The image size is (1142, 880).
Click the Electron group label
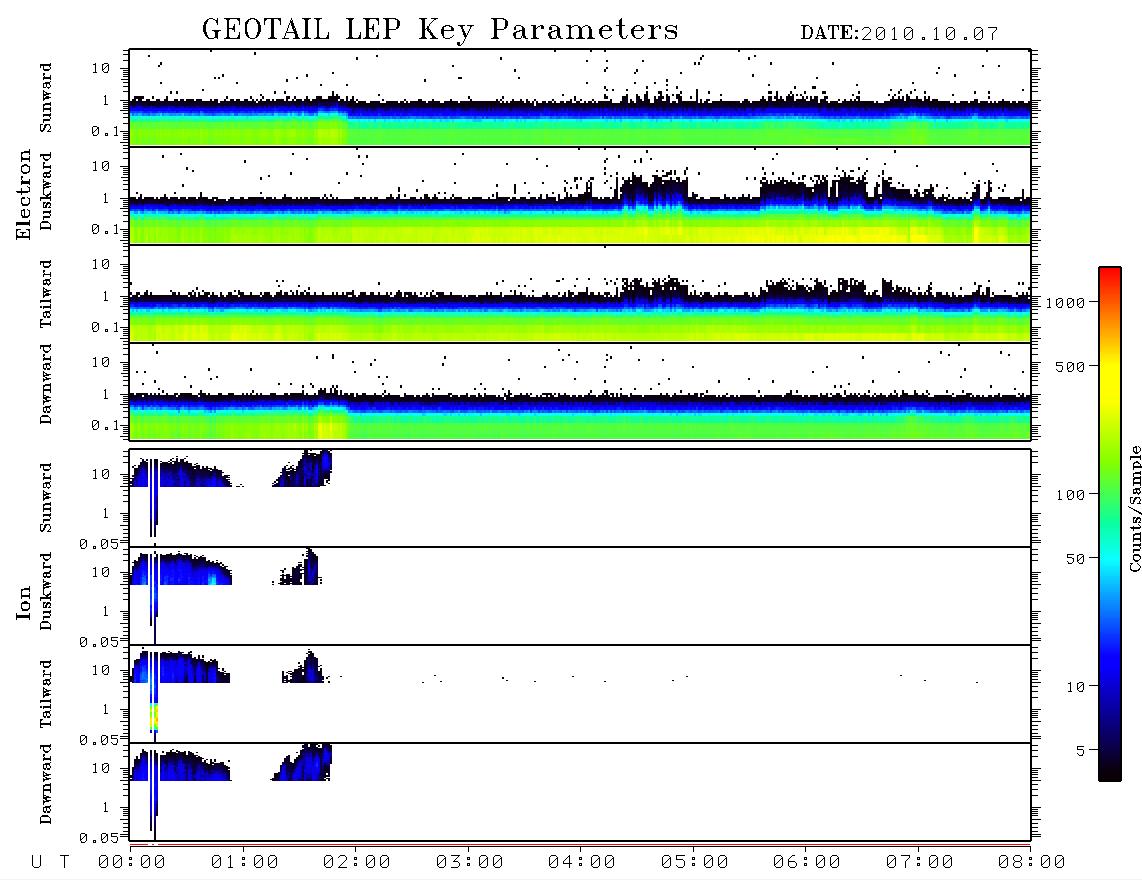click(23, 195)
